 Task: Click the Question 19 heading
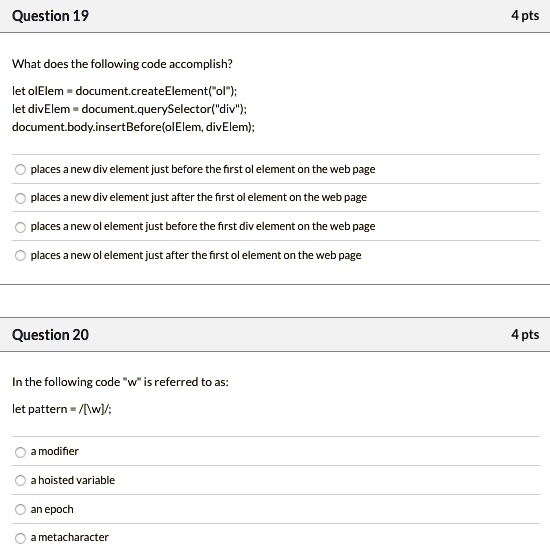[x=50, y=16]
